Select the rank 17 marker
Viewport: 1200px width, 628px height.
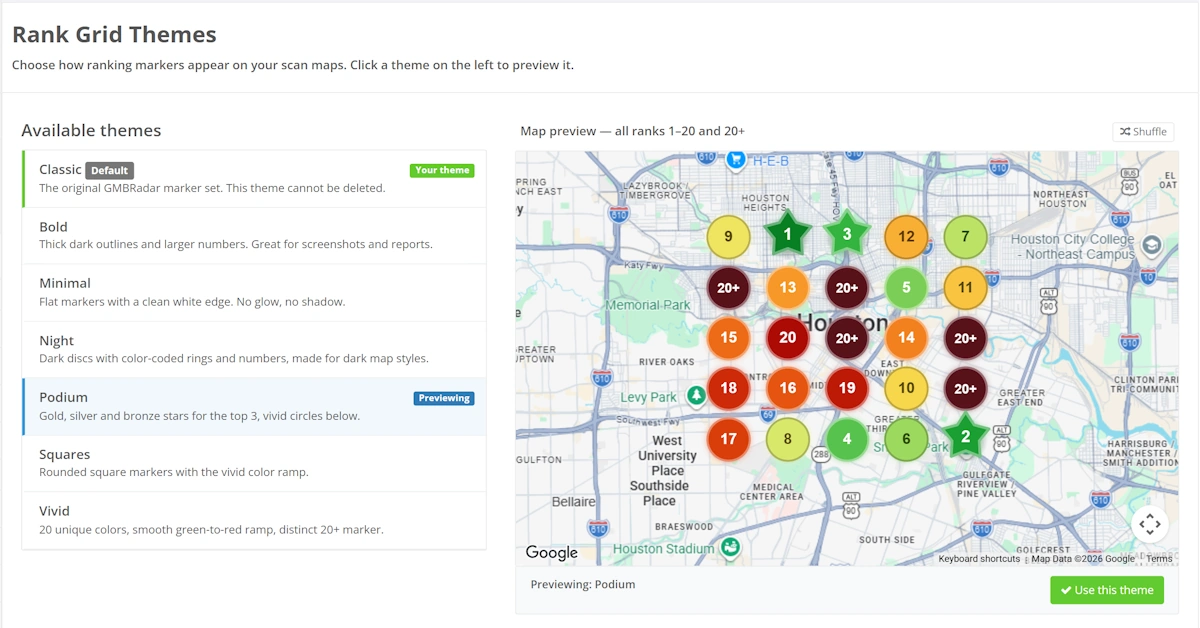[x=729, y=438]
